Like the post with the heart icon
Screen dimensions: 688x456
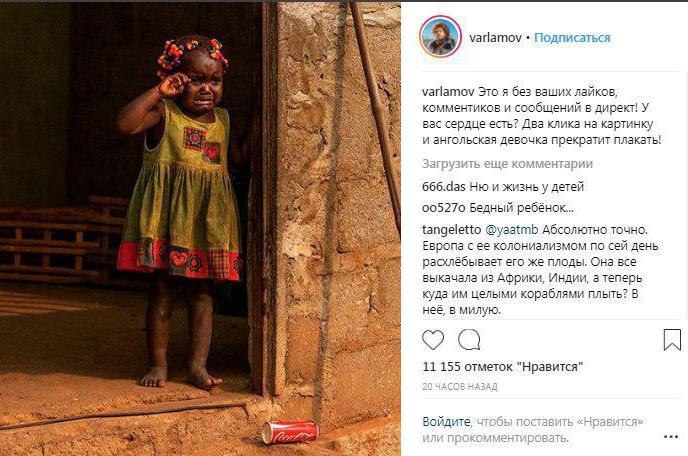(x=433, y=340)
